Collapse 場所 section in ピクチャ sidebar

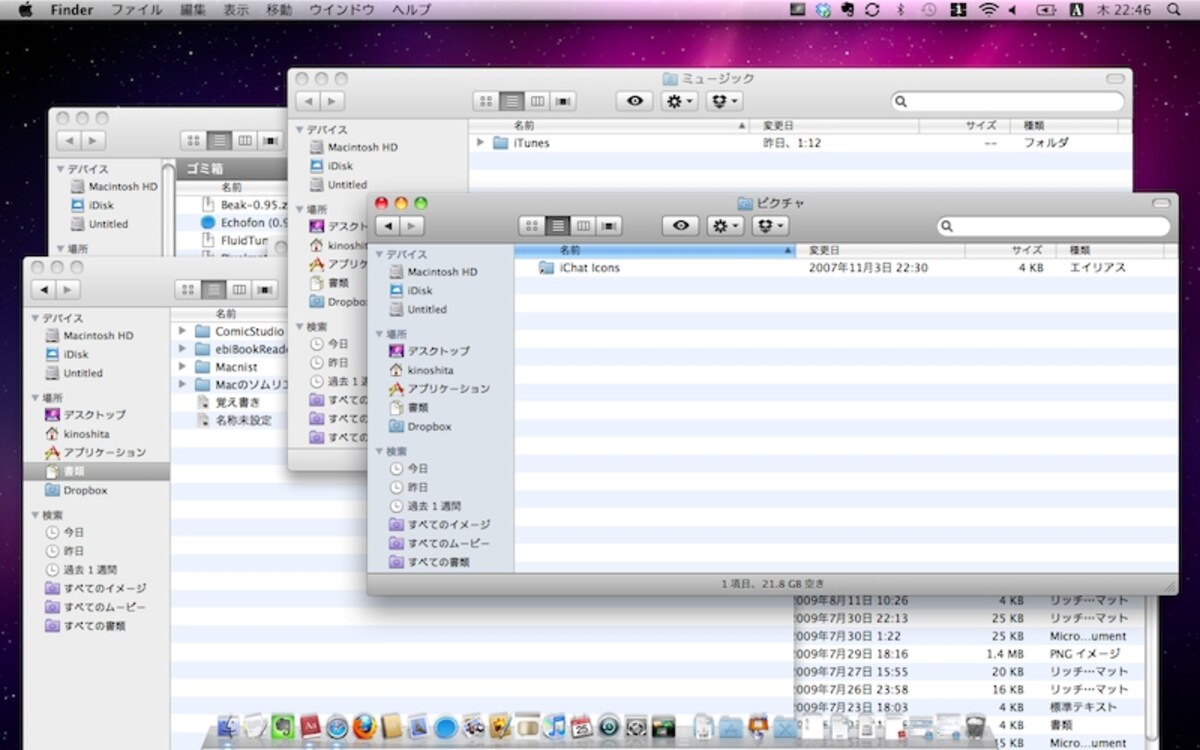point(379,334)
